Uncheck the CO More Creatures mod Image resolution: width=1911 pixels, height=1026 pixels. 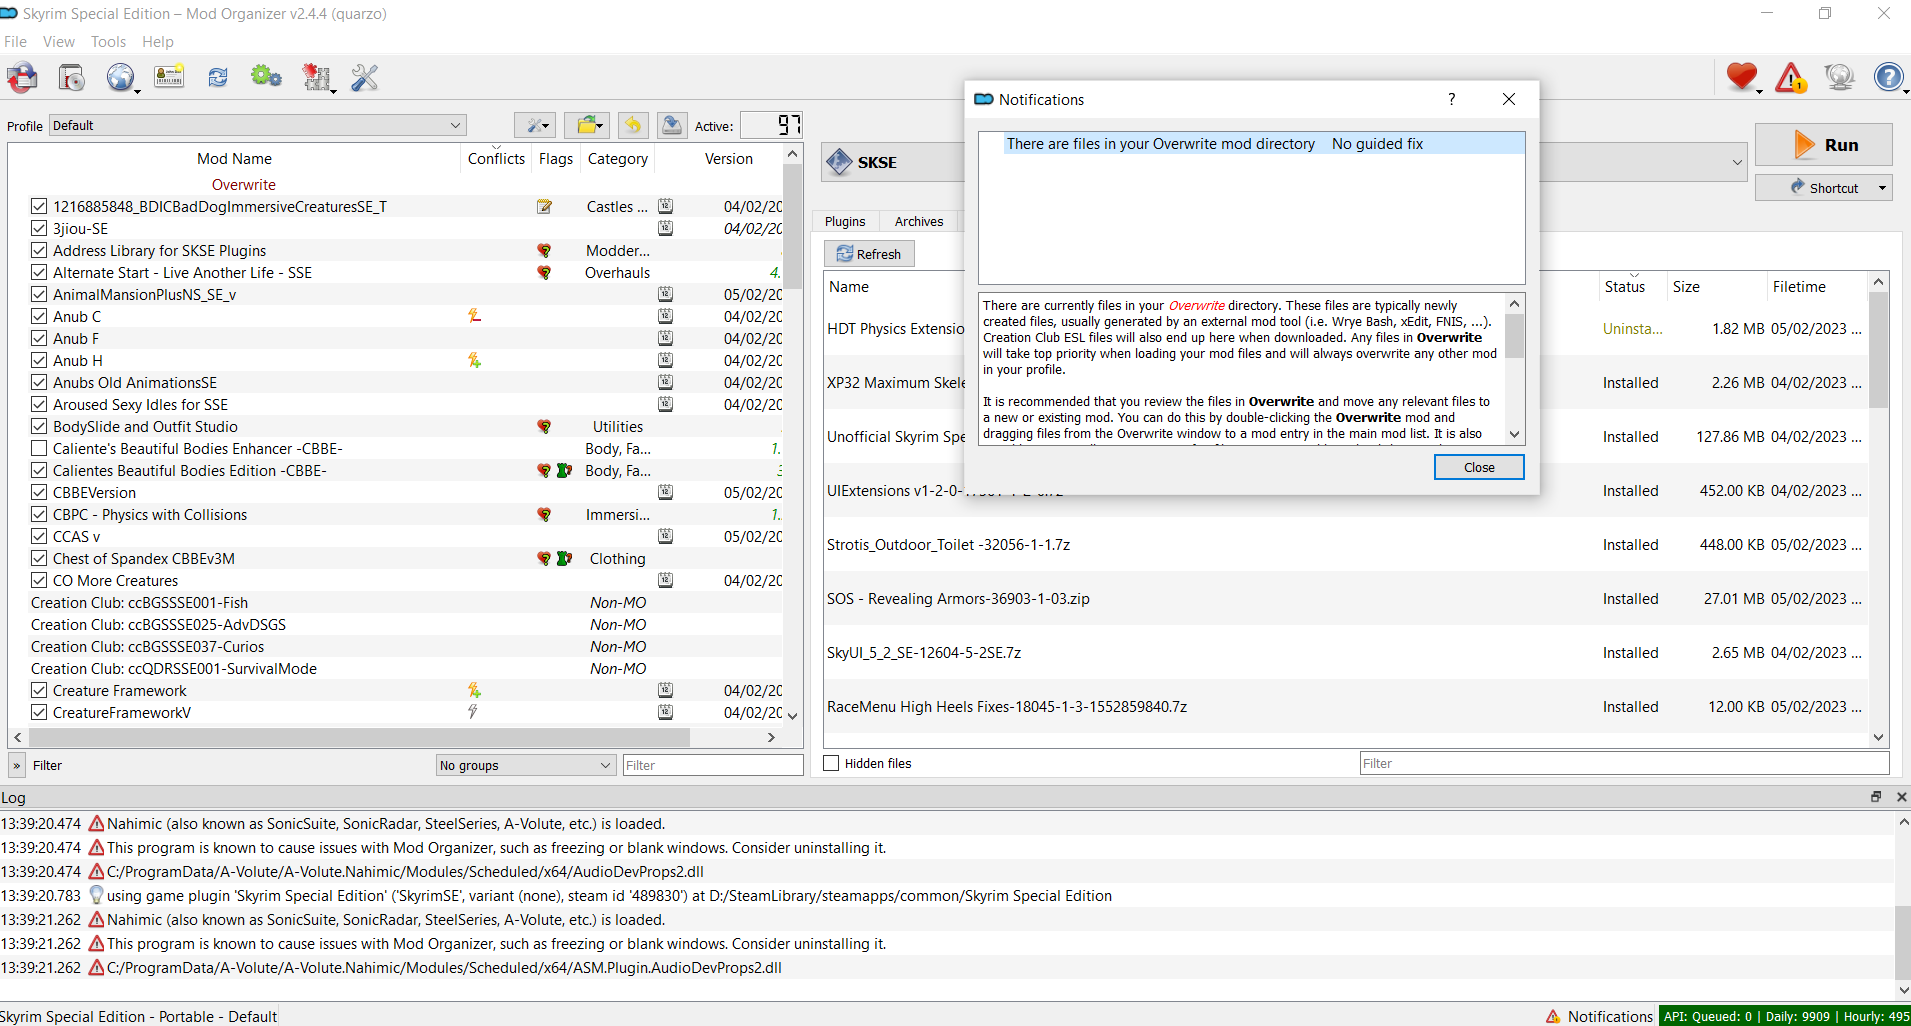[x=39, y=580]
